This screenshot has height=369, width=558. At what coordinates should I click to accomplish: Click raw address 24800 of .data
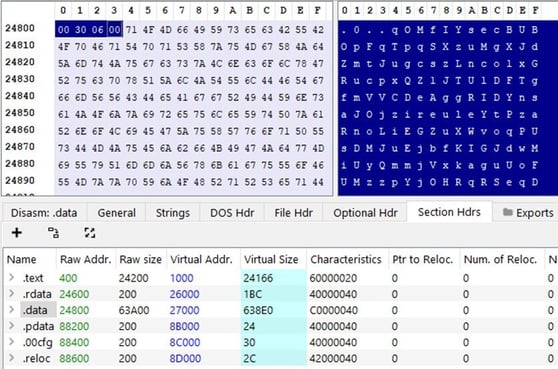coord(74,310)
